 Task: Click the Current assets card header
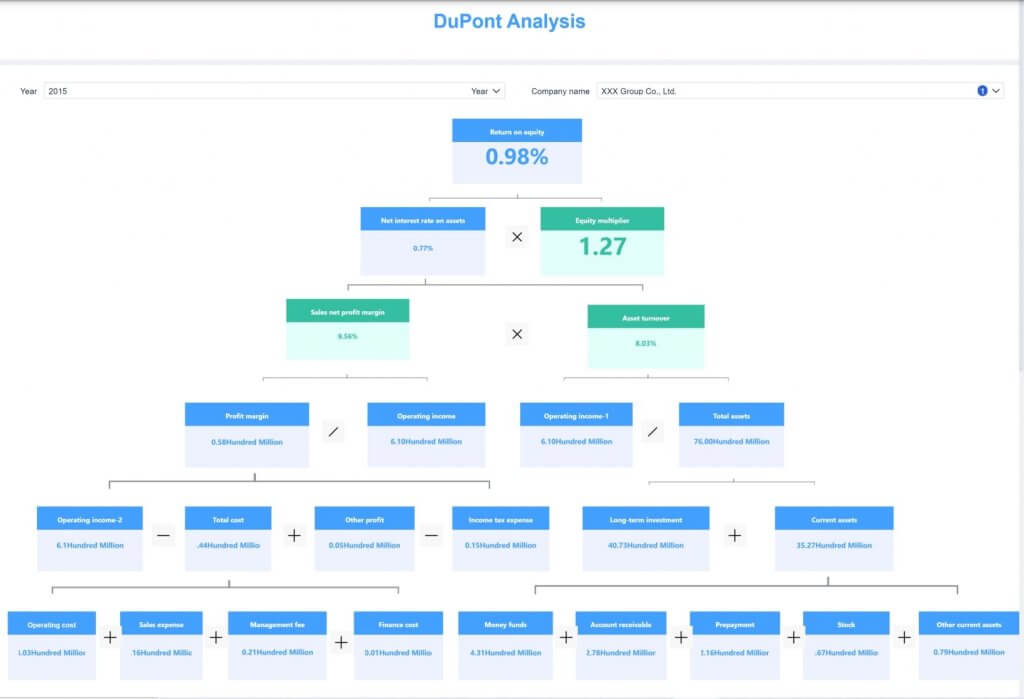834,519
